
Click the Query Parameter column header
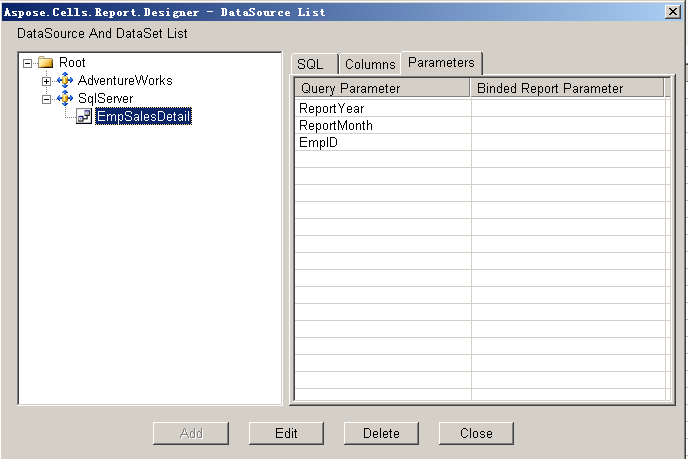[x=382, y=88]
